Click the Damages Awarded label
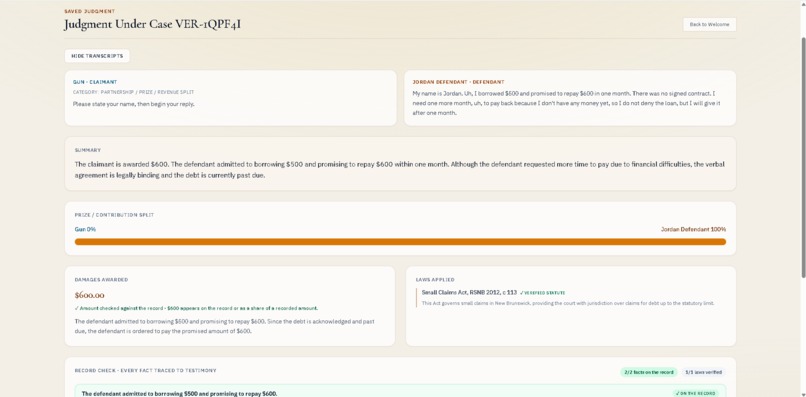The image size is (806, 397). pyautogui.click(x=101, y=280)
